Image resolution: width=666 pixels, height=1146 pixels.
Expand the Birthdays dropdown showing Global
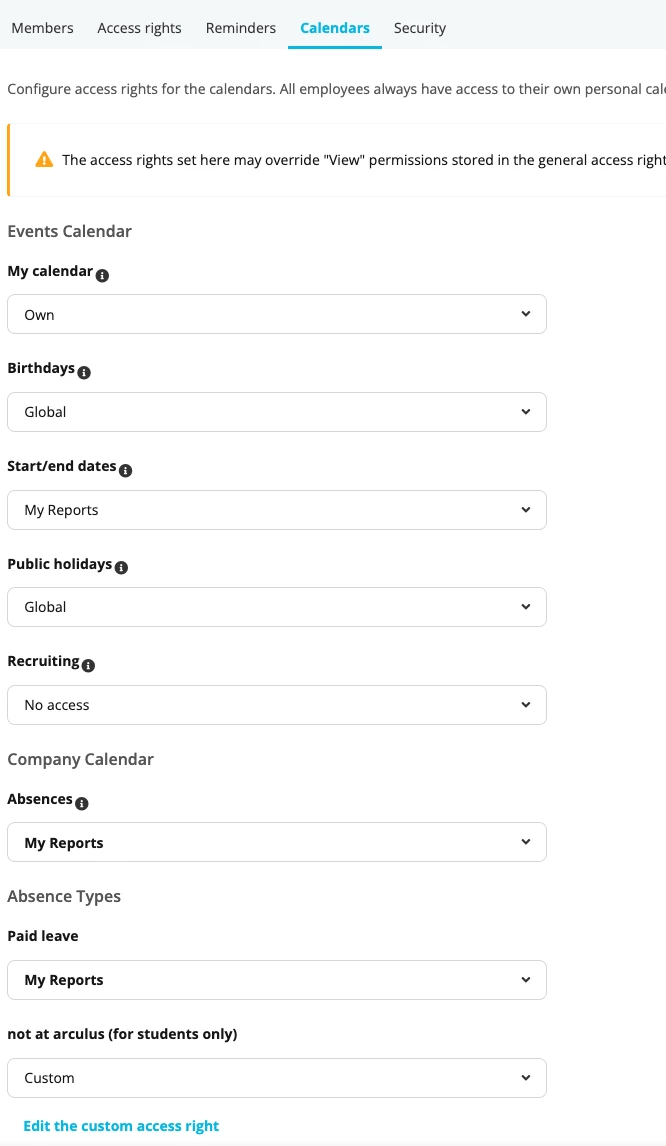point(277,412)
